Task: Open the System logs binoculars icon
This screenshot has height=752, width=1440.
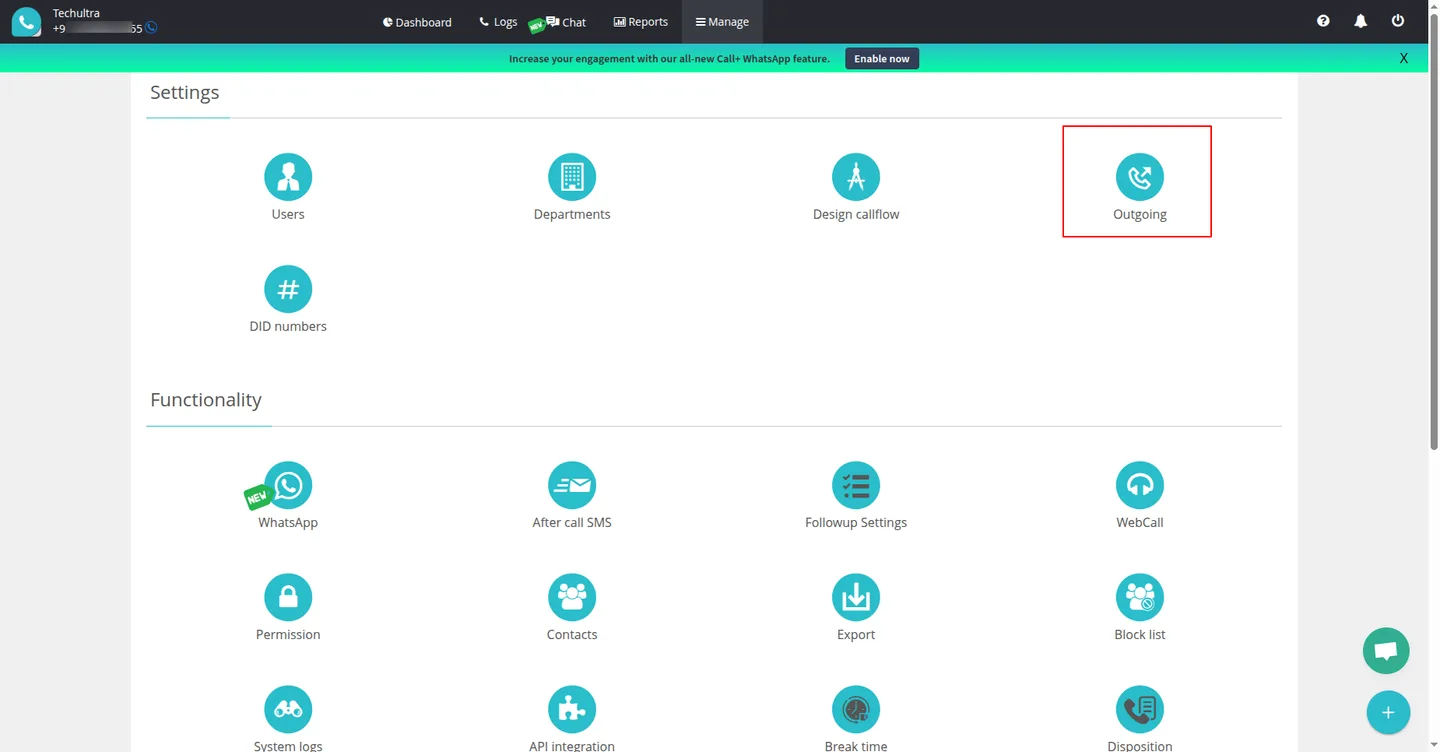Action: pyautogui.click(x=288, y=709)
